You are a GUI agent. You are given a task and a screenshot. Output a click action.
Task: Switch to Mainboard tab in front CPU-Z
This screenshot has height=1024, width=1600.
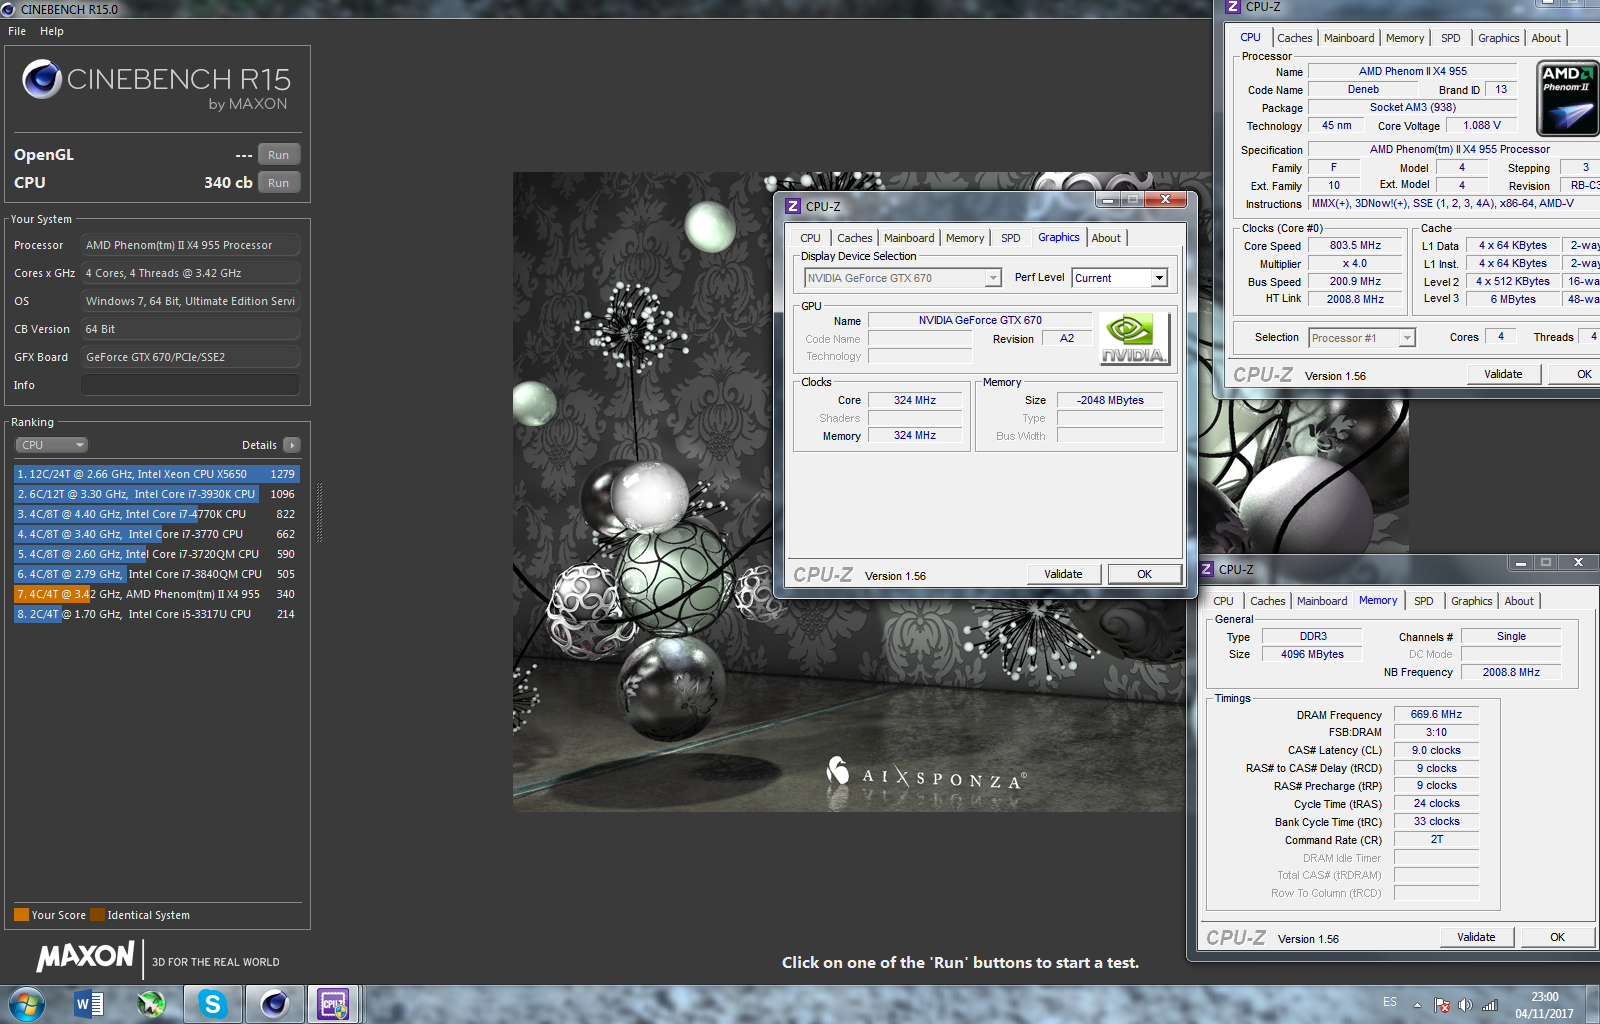(x=909, y=238)
